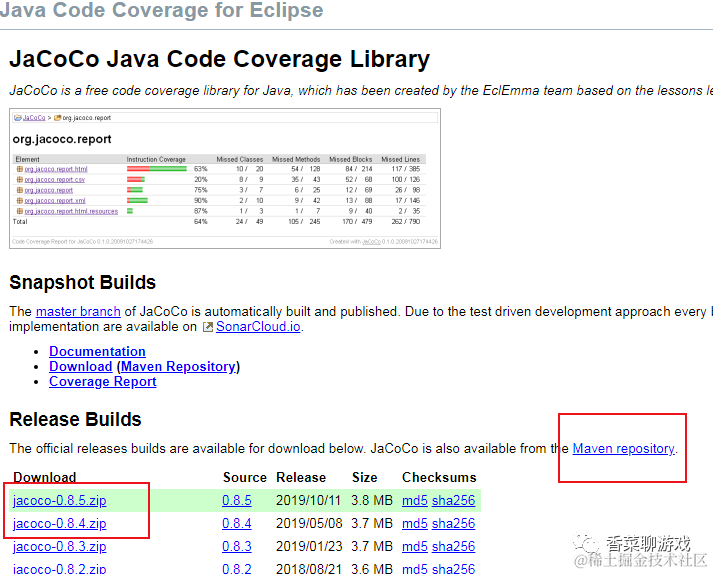This screenshot has width=713, height=574.
Task: Click the Checksums column header
Action: pyautogui.click(x=439, y=477)
